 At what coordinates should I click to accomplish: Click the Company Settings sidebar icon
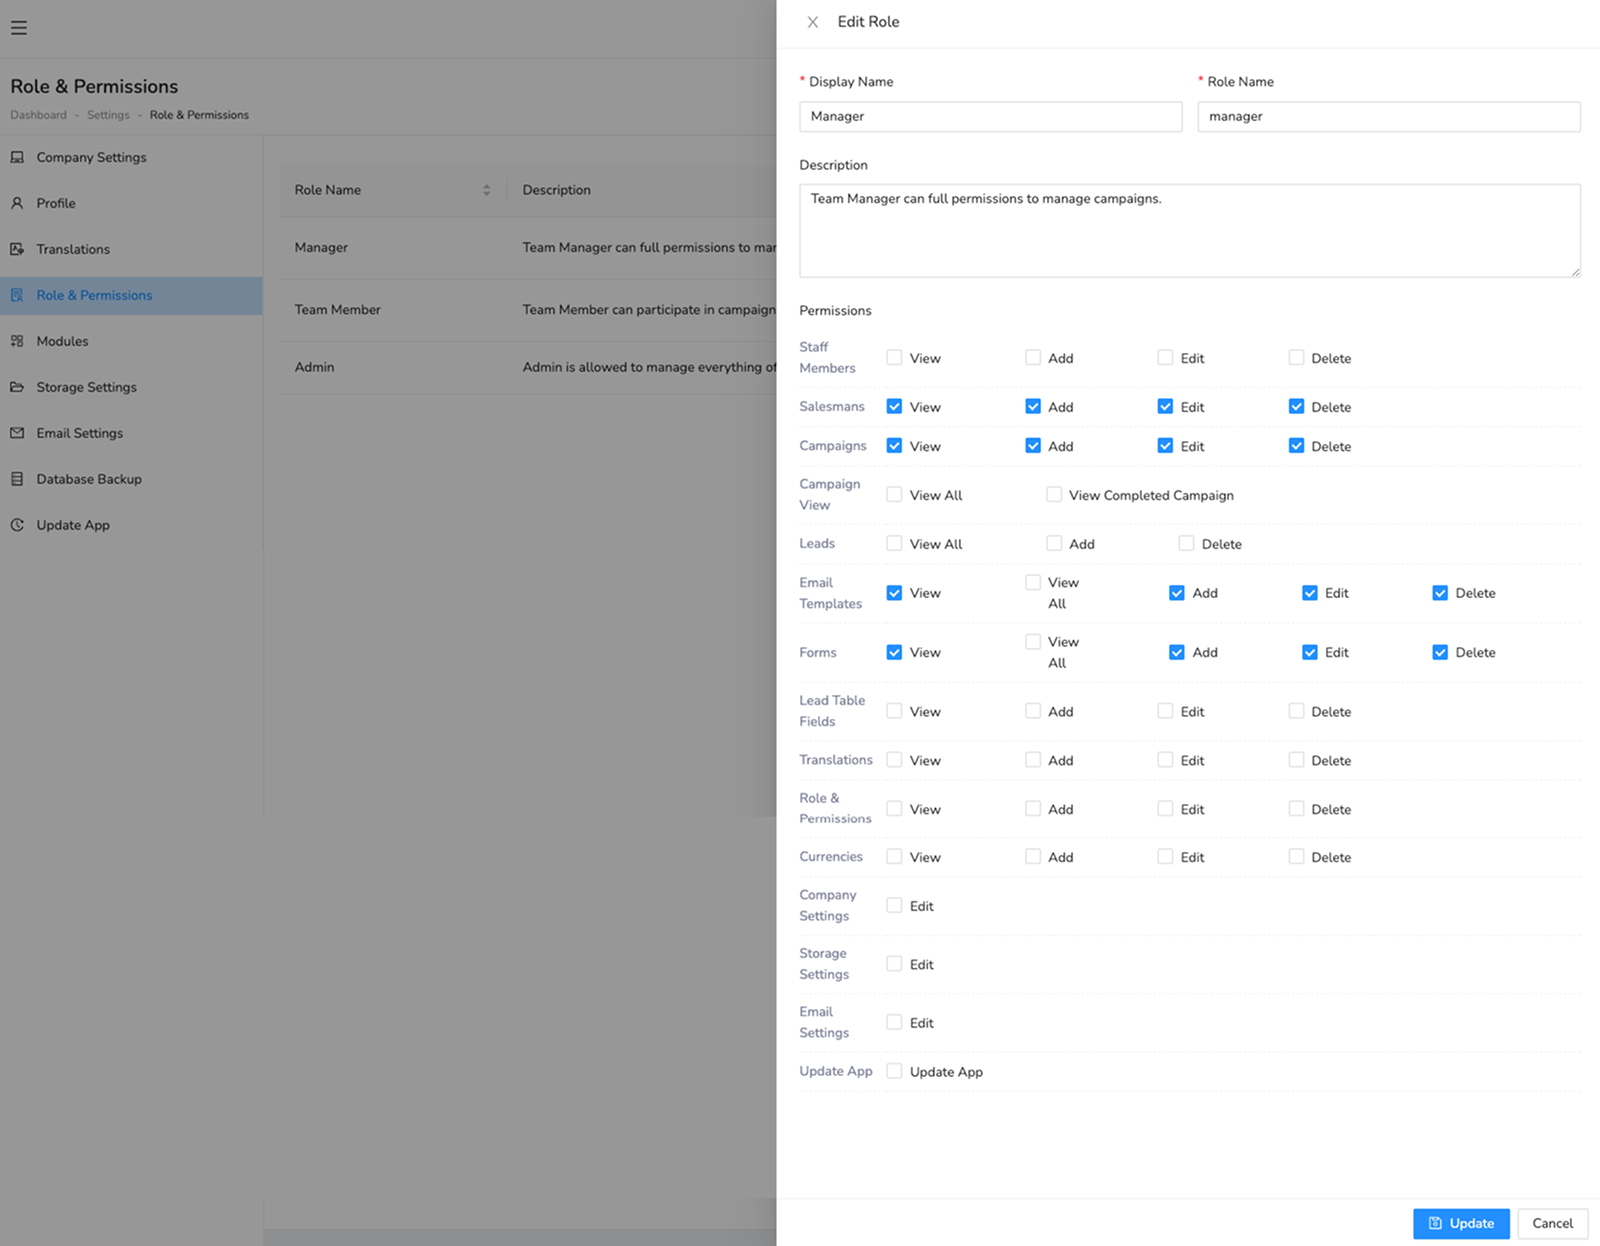click(17, 157)
